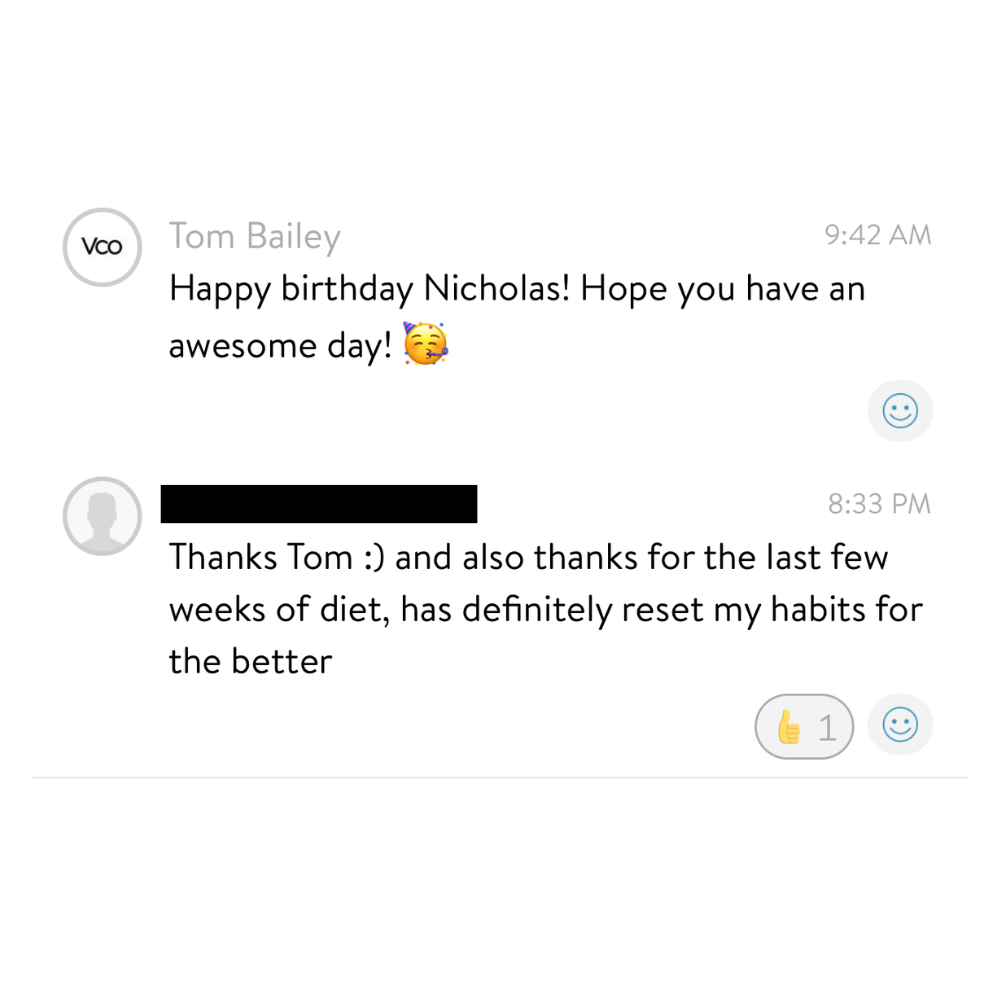Image resolution: width=1000 pixels, height=1000 pixels.
Task: Toggle the thumbs-up reaction pill
Action: (804, 726)
